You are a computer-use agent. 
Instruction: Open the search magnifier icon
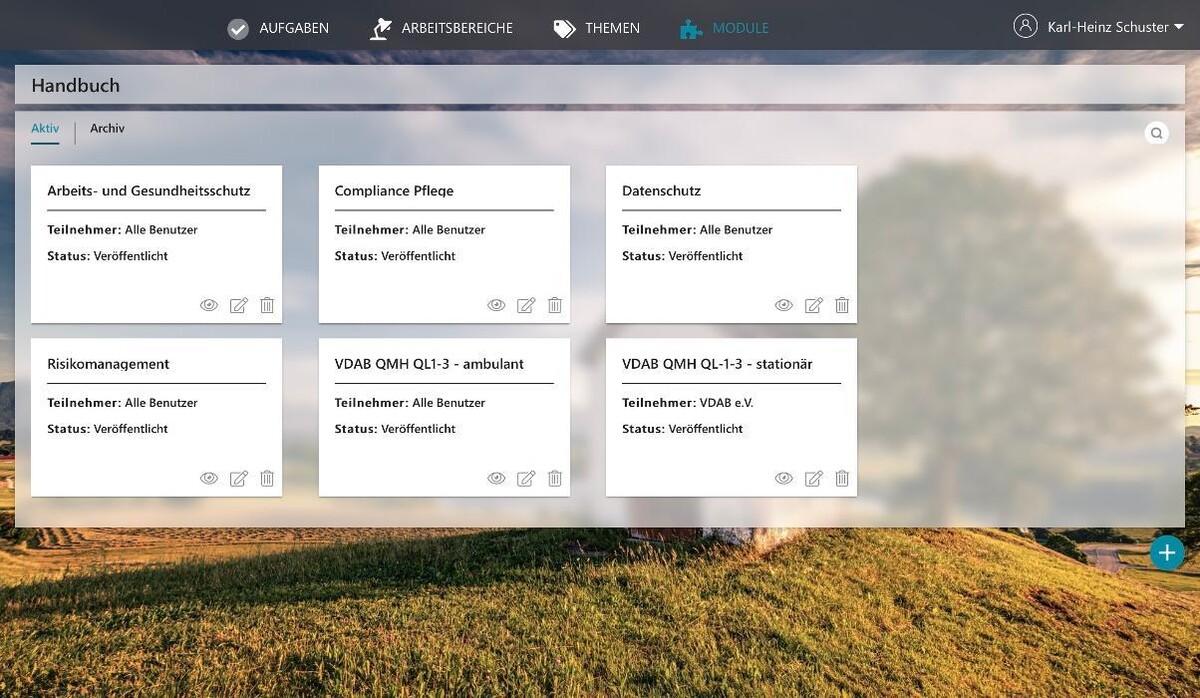click(x=1156, y=133)
